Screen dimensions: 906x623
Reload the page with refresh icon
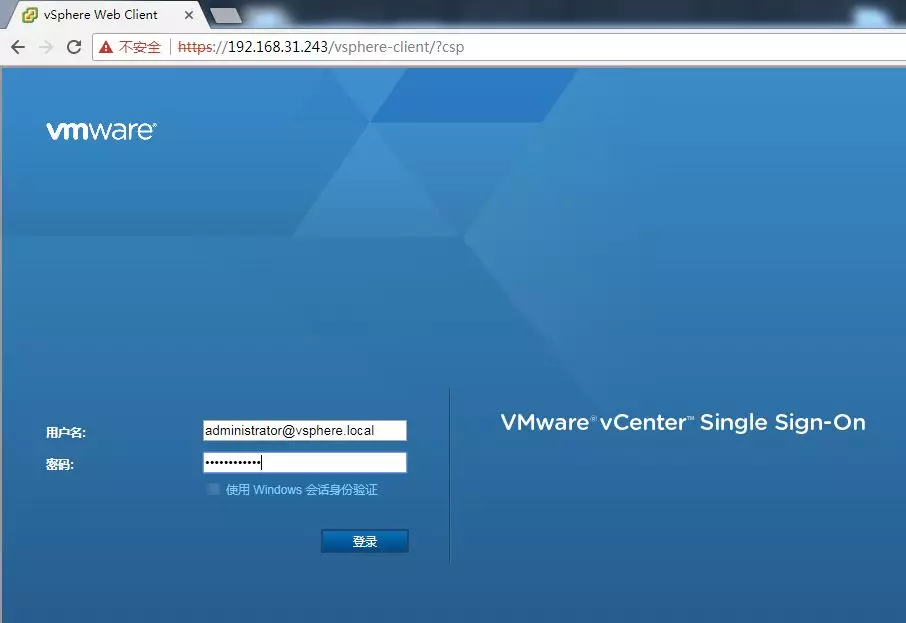[74, 47]
